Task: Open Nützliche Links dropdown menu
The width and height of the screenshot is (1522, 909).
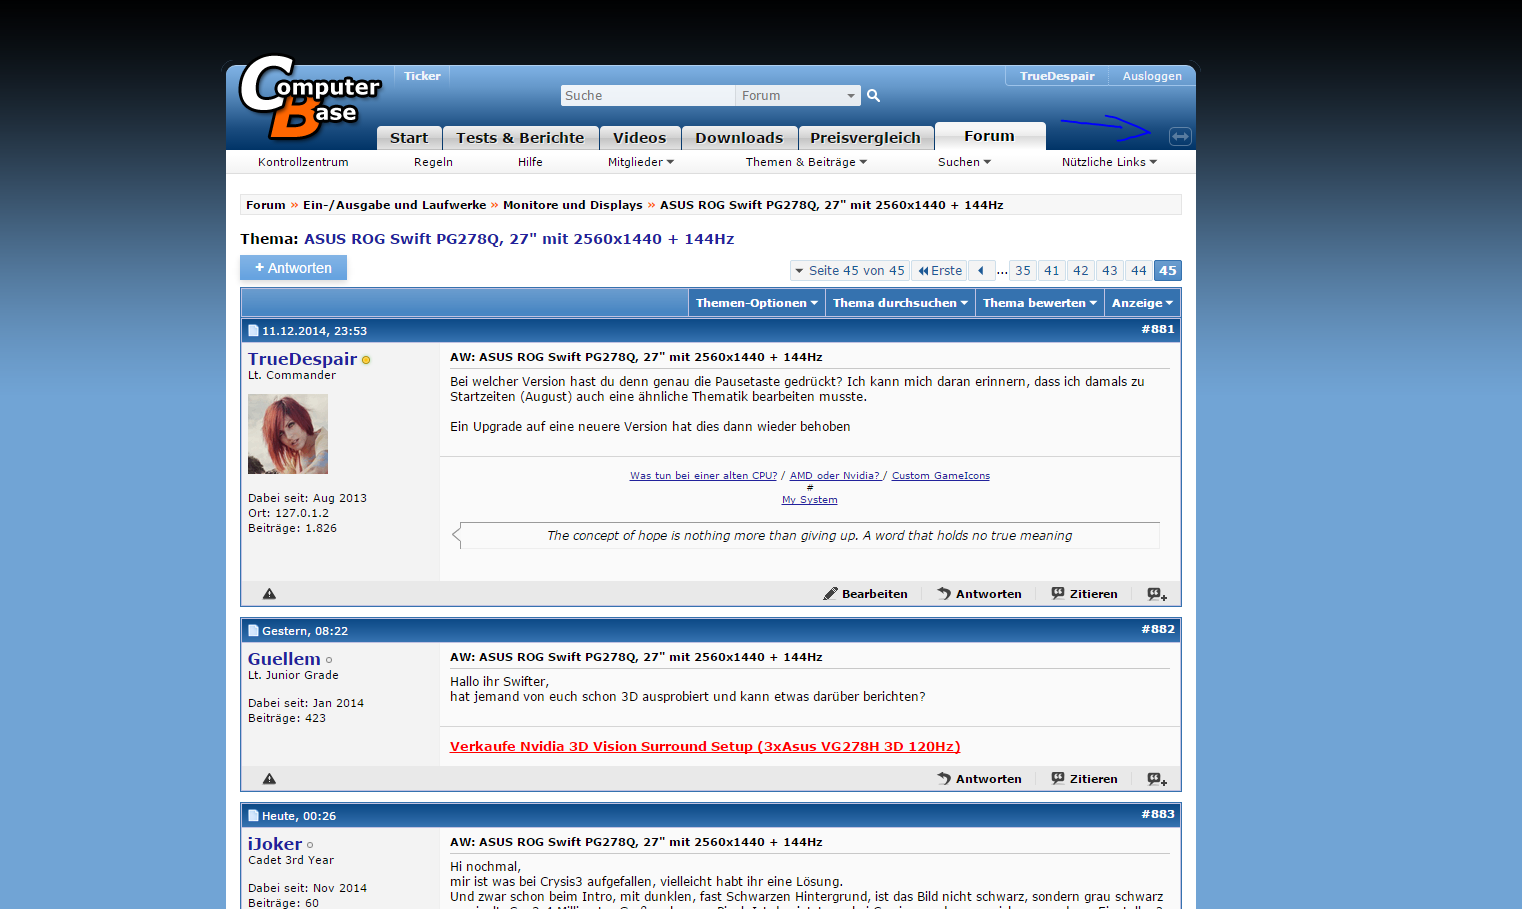Action: click(1109, 162)
